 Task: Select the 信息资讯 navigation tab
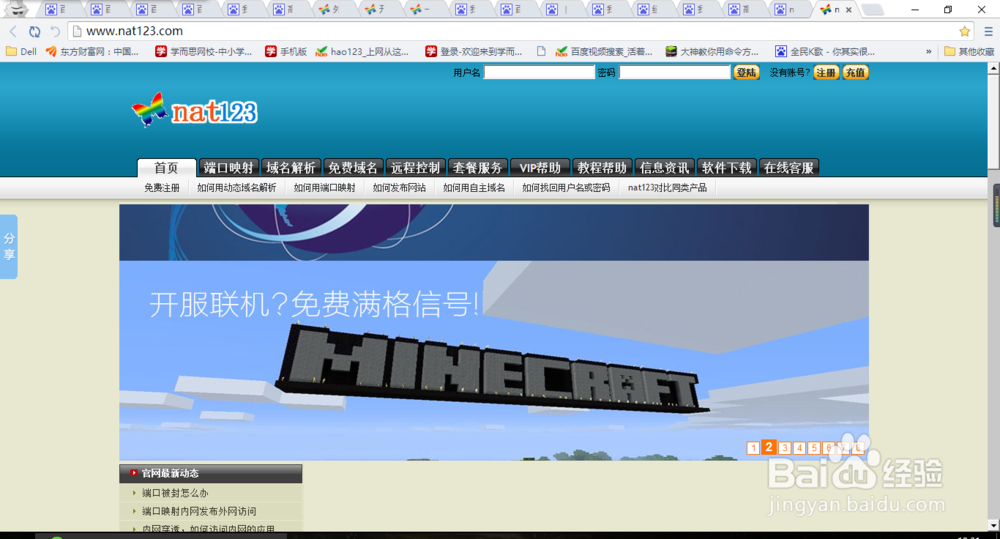coord(664,168)
